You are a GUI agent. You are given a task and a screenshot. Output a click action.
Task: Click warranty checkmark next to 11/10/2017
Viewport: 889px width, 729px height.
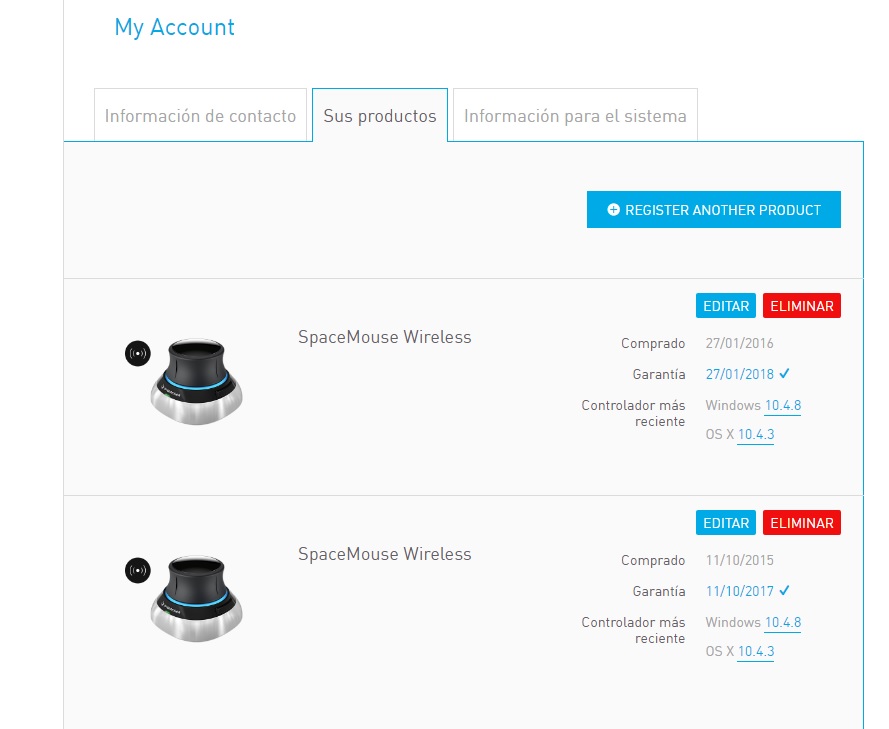pyautogui.click(x=785, y=590)
